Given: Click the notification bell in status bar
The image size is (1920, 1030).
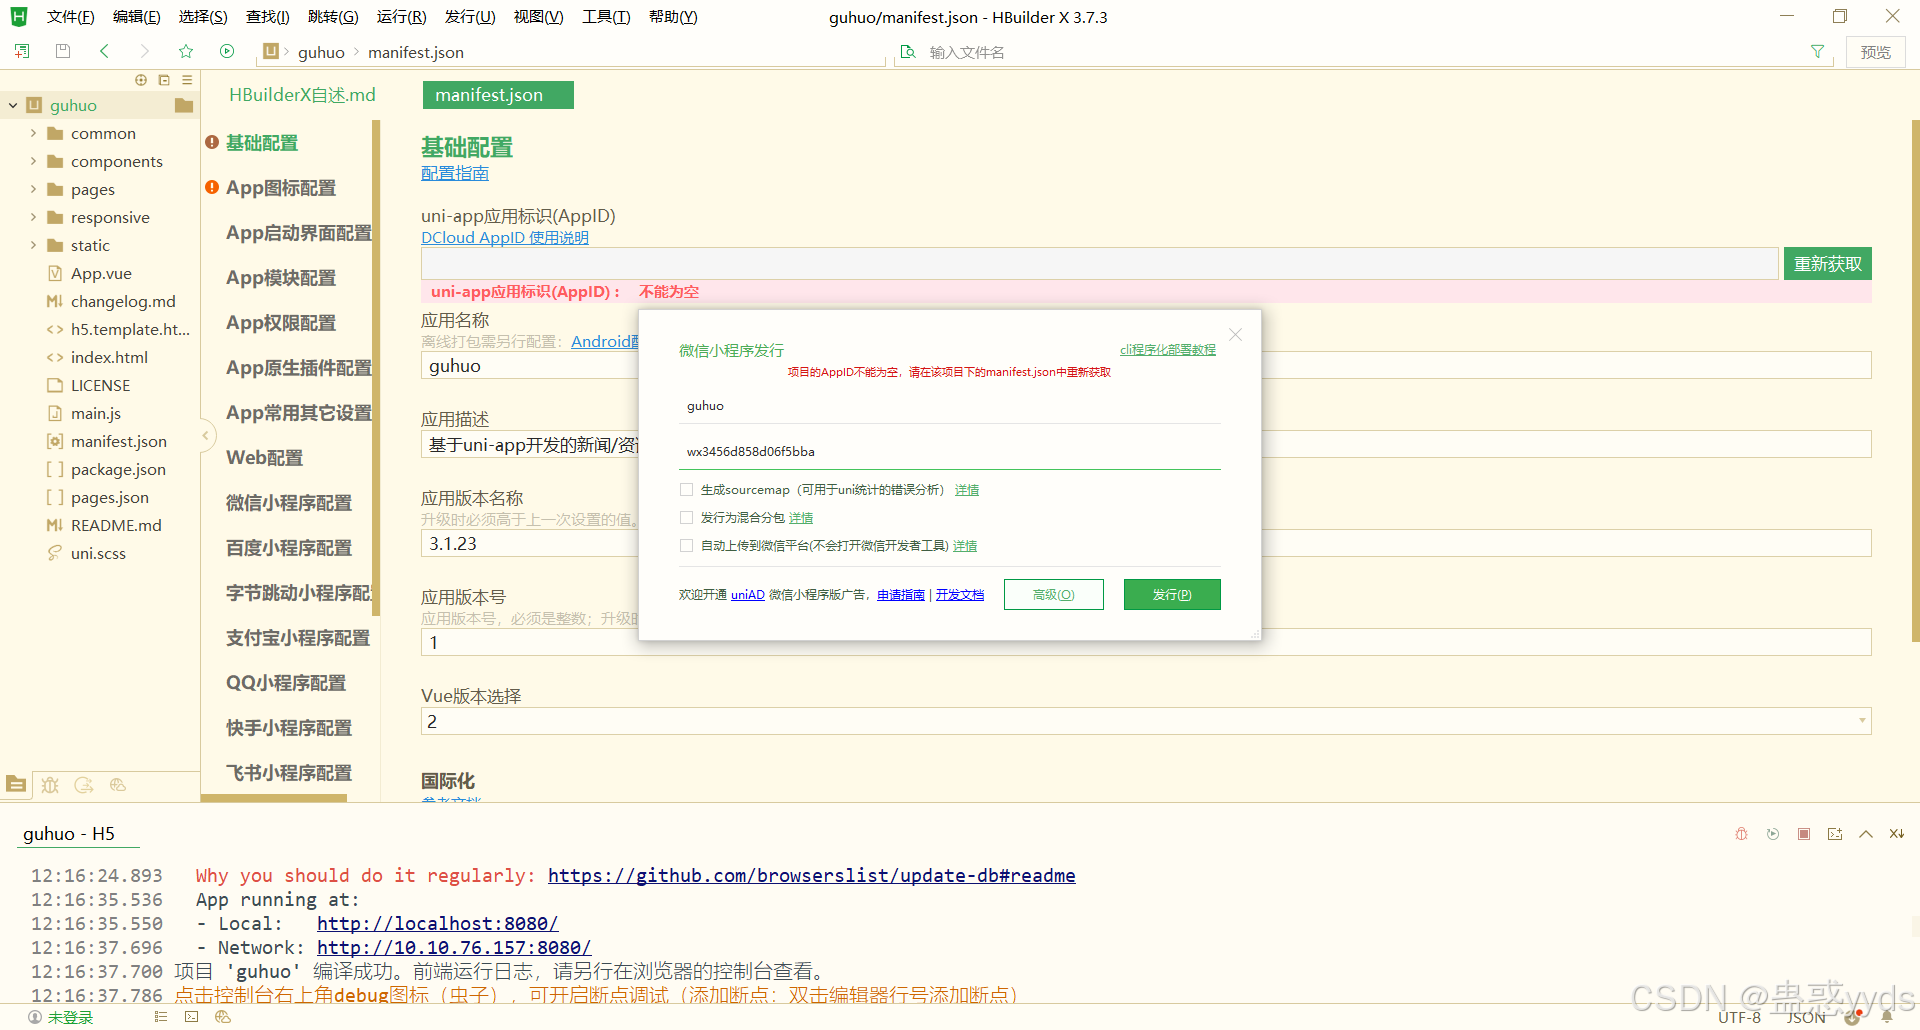Looking at the screenshot, I should pos(1887,1017).
